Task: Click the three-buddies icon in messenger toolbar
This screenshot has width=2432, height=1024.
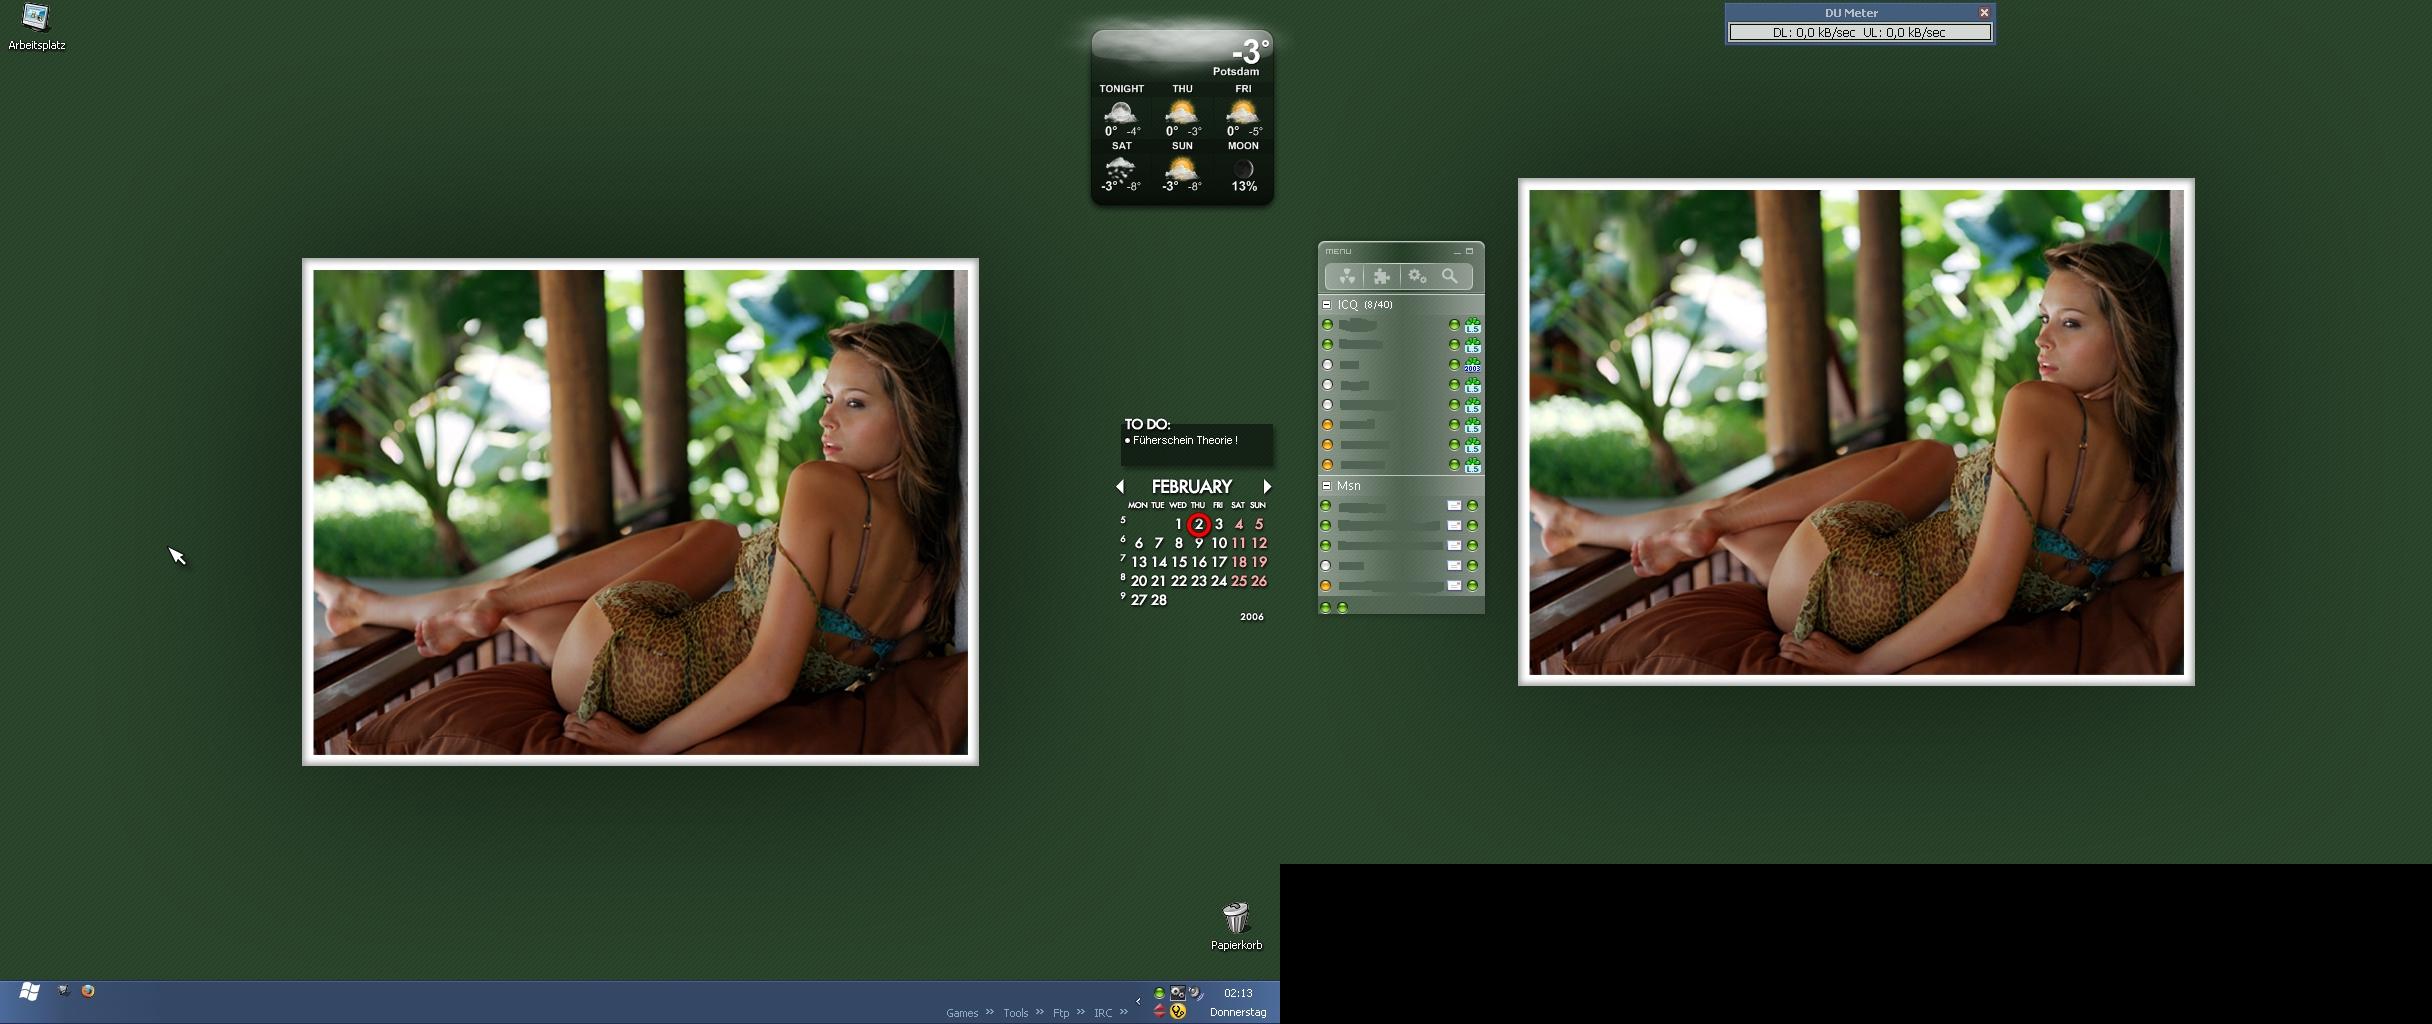Action: 1347,277
